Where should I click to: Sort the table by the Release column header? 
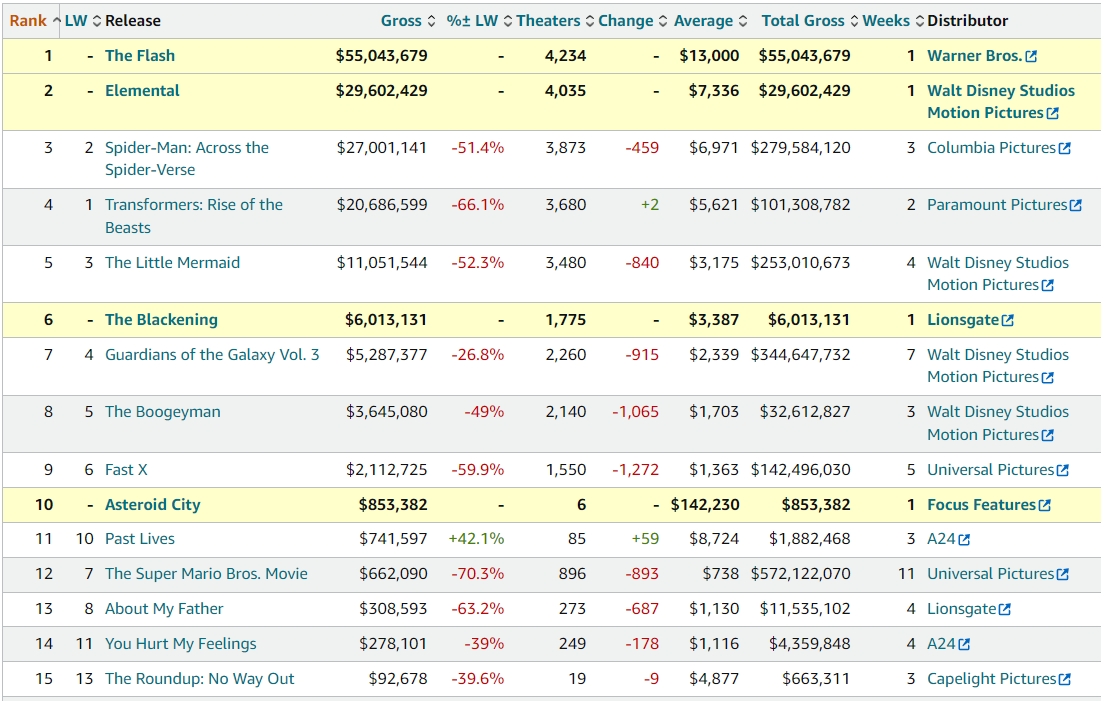(x=132, y=21)
